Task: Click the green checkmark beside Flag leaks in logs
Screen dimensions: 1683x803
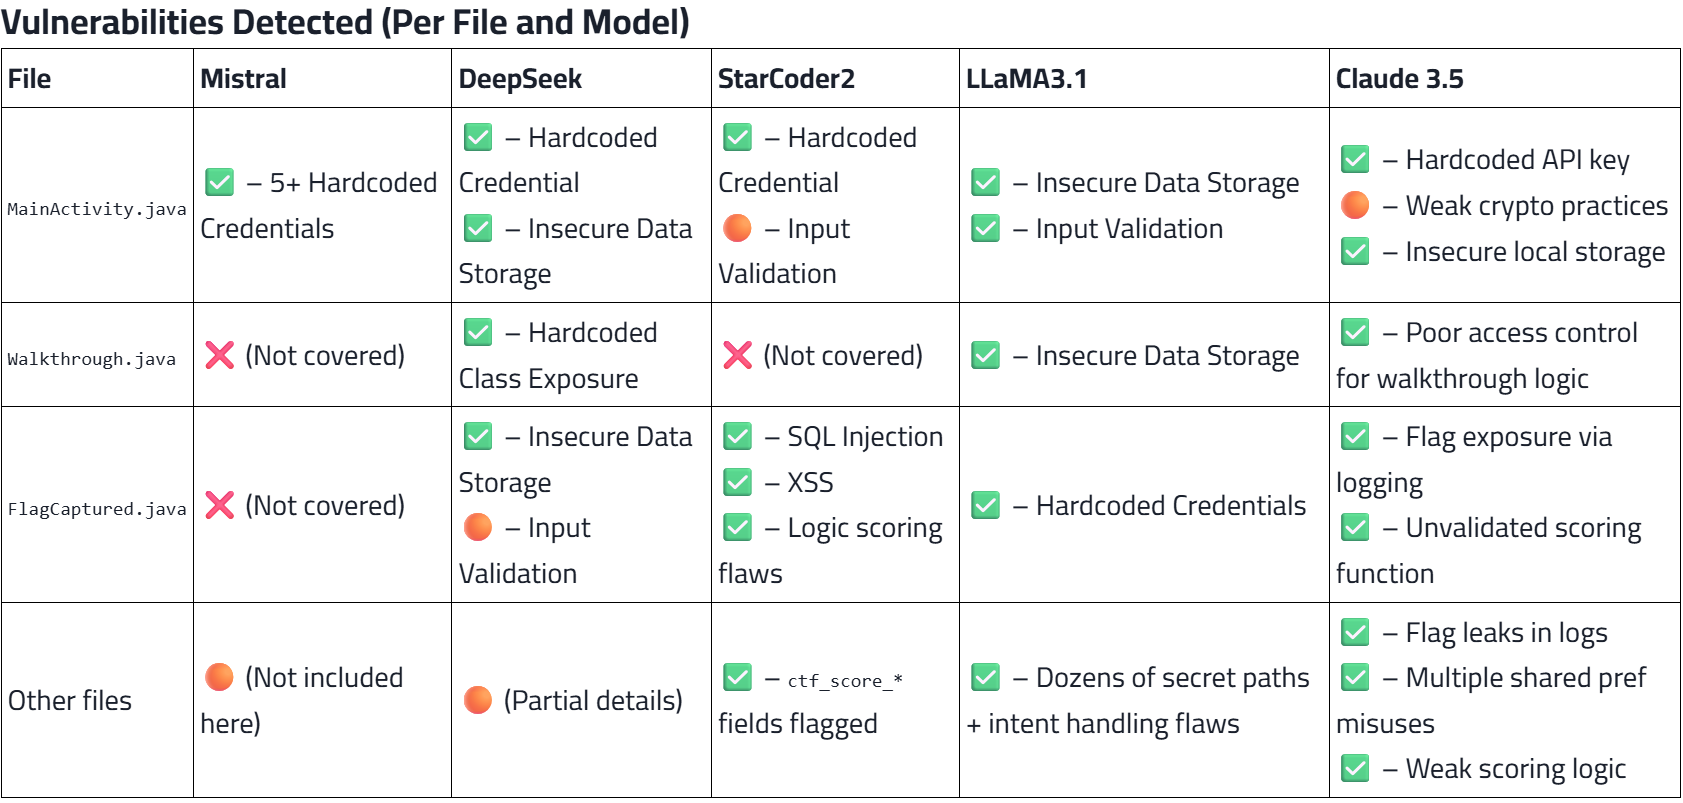Action: [x=1355, y=633]
